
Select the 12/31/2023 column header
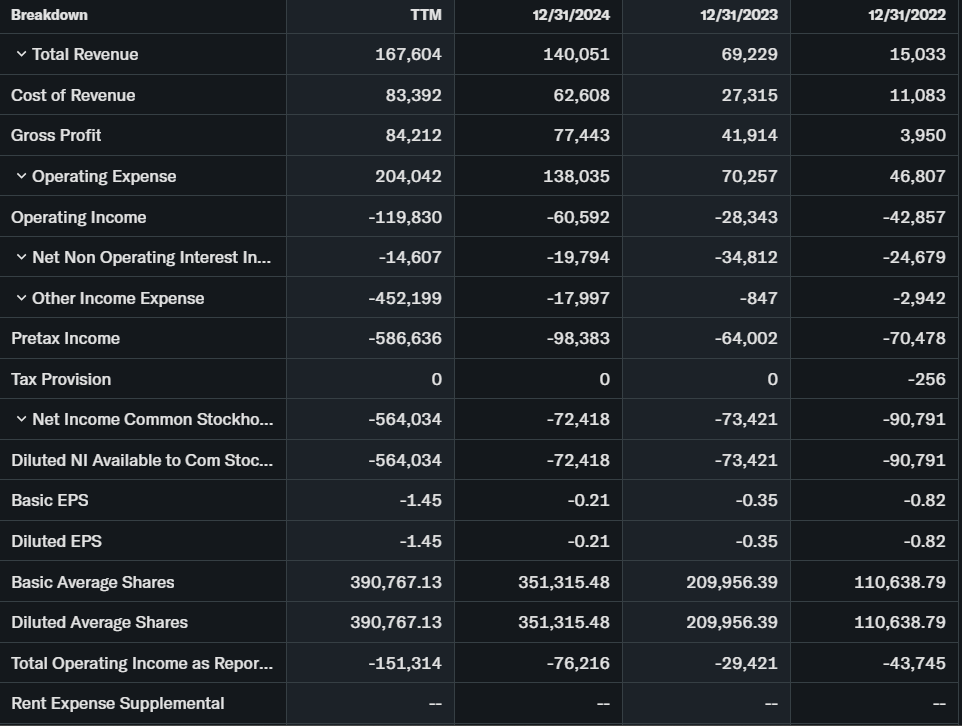(739, 14)
